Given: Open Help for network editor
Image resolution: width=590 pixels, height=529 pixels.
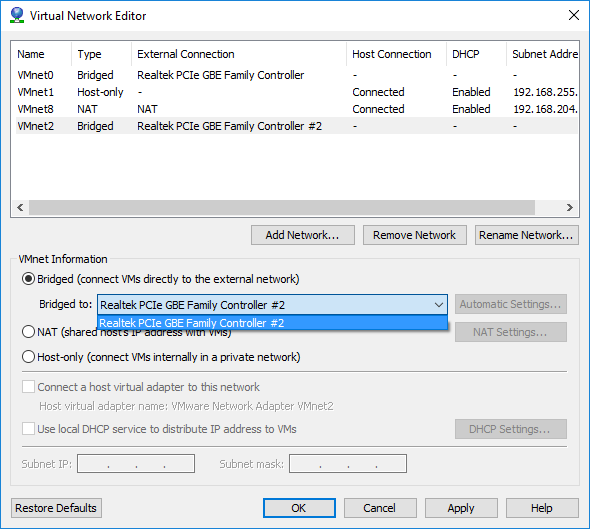Looking at the screenshot, I should (x=542, y=508).
